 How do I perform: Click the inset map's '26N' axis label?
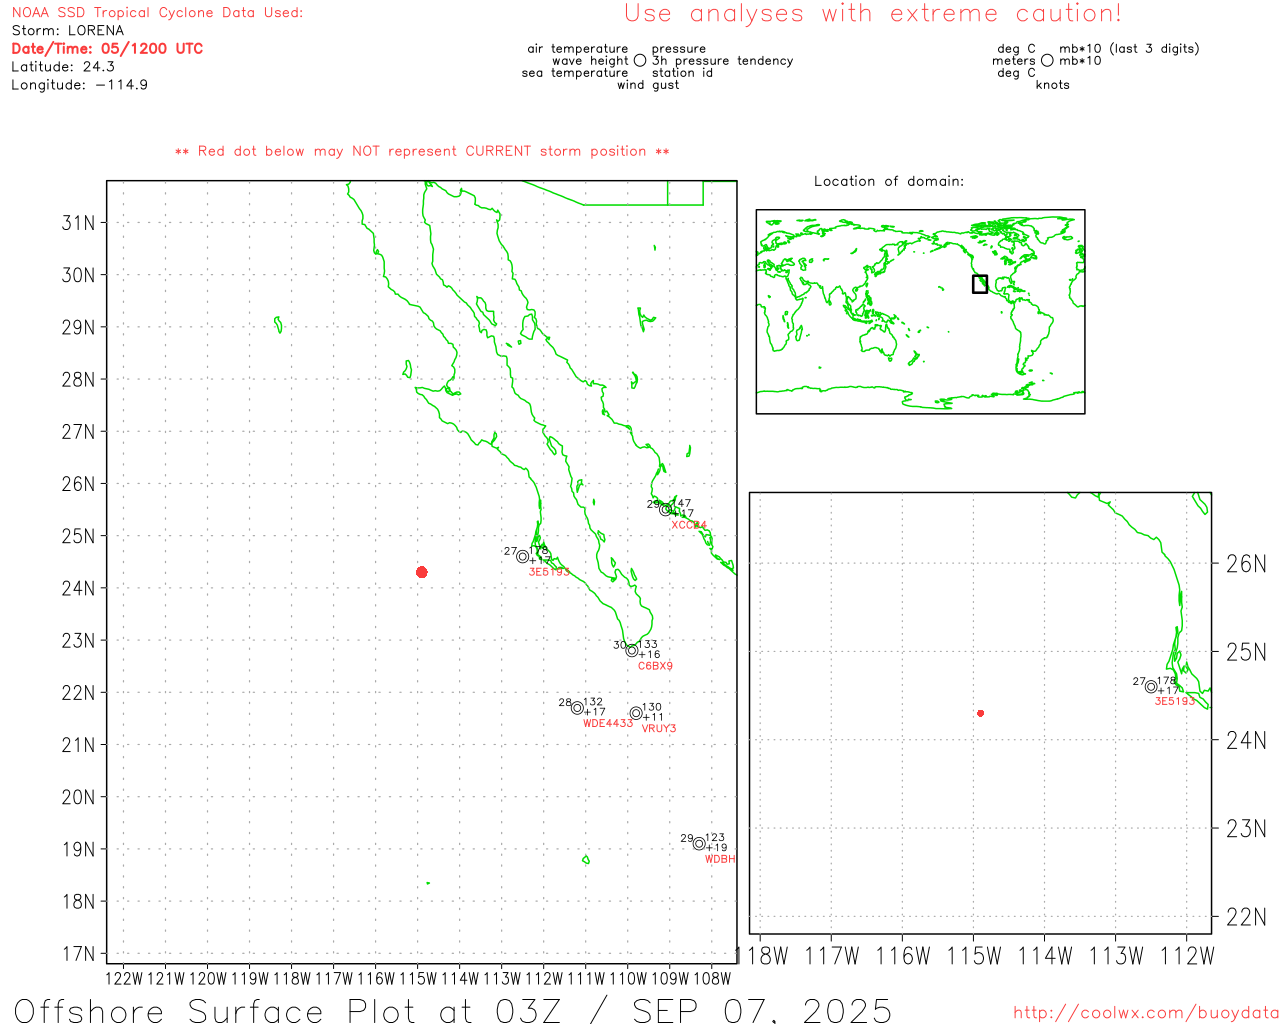coord(1246,564)
